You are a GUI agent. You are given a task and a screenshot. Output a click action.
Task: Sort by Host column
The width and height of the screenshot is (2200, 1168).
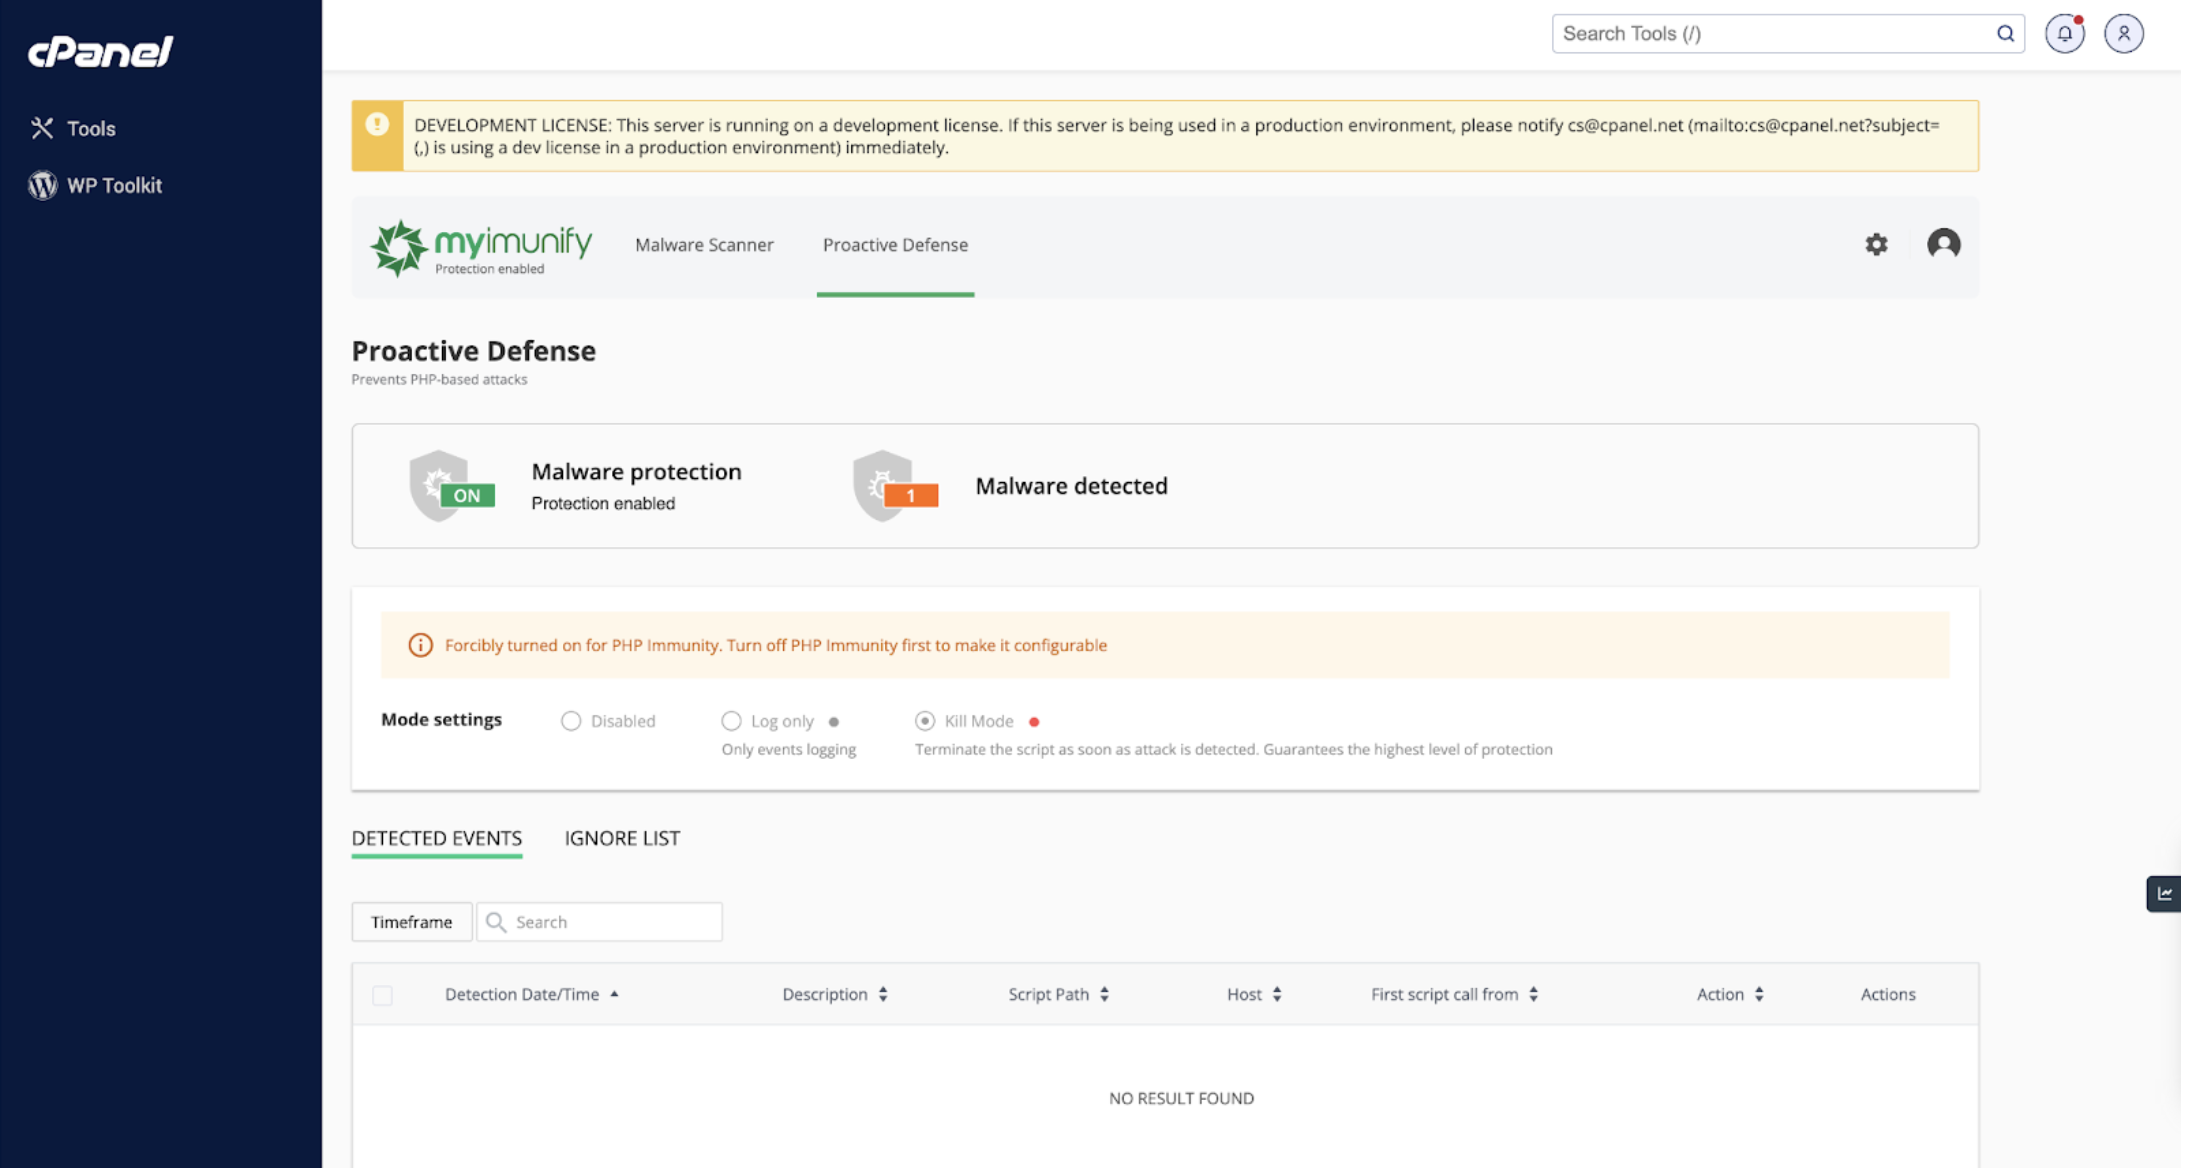click(1254, 994)
